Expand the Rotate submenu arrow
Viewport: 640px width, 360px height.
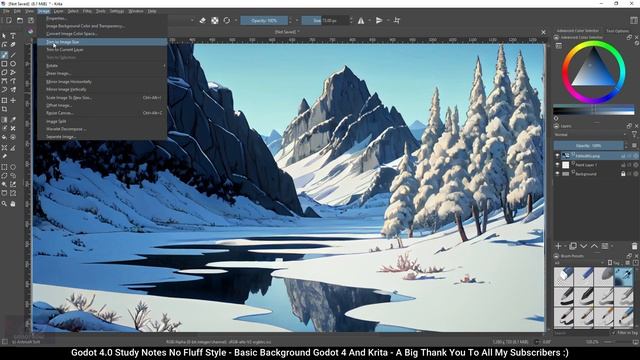(x=164, y=65)
